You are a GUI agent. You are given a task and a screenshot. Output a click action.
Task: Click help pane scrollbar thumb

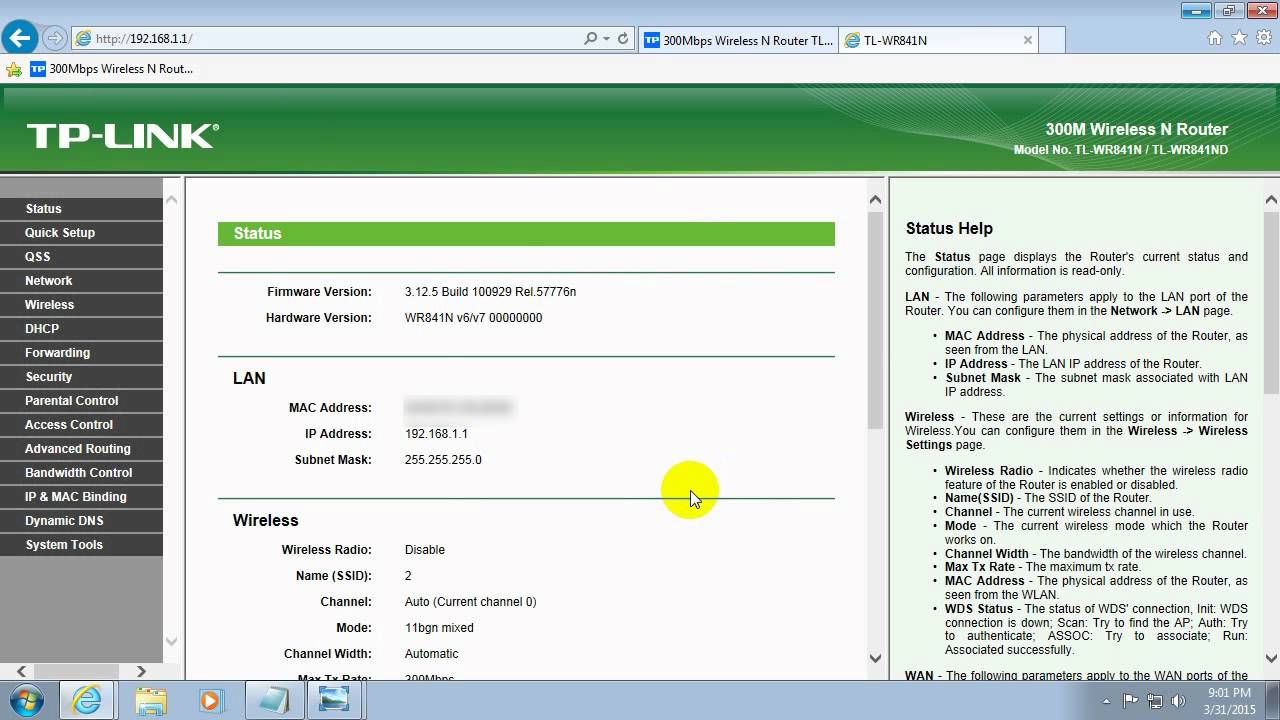click(x=1272, y=303)
